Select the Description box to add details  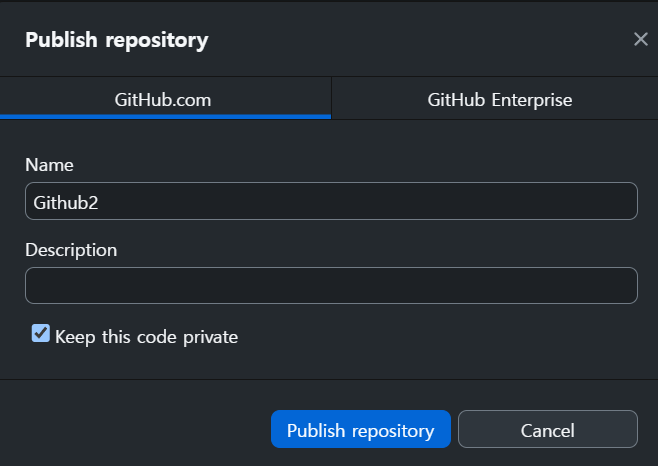click(330, 285)
